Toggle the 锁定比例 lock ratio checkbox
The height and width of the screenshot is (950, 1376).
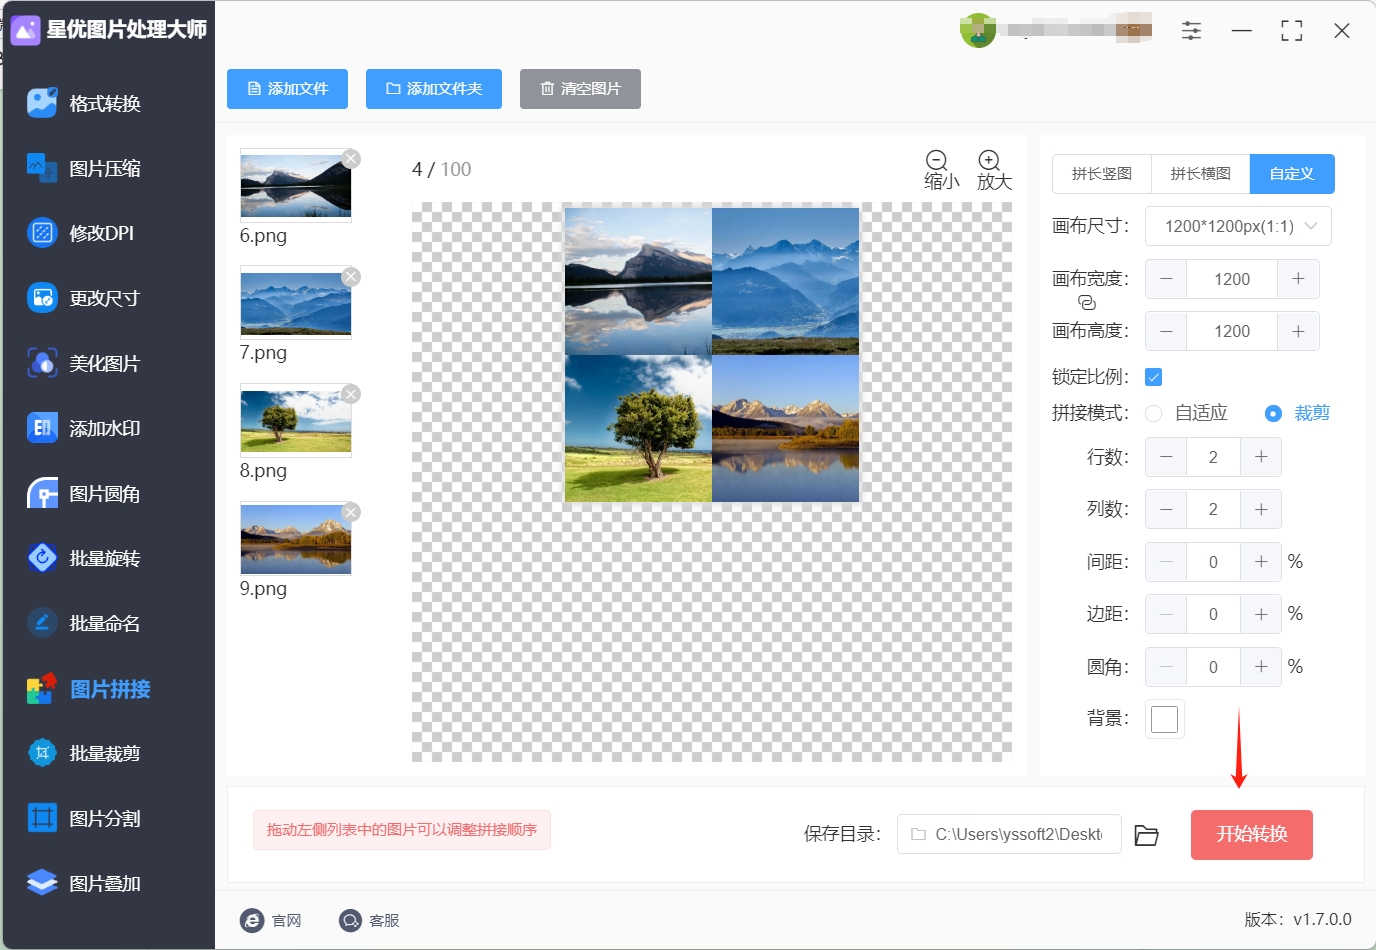tap(1153, 377)
